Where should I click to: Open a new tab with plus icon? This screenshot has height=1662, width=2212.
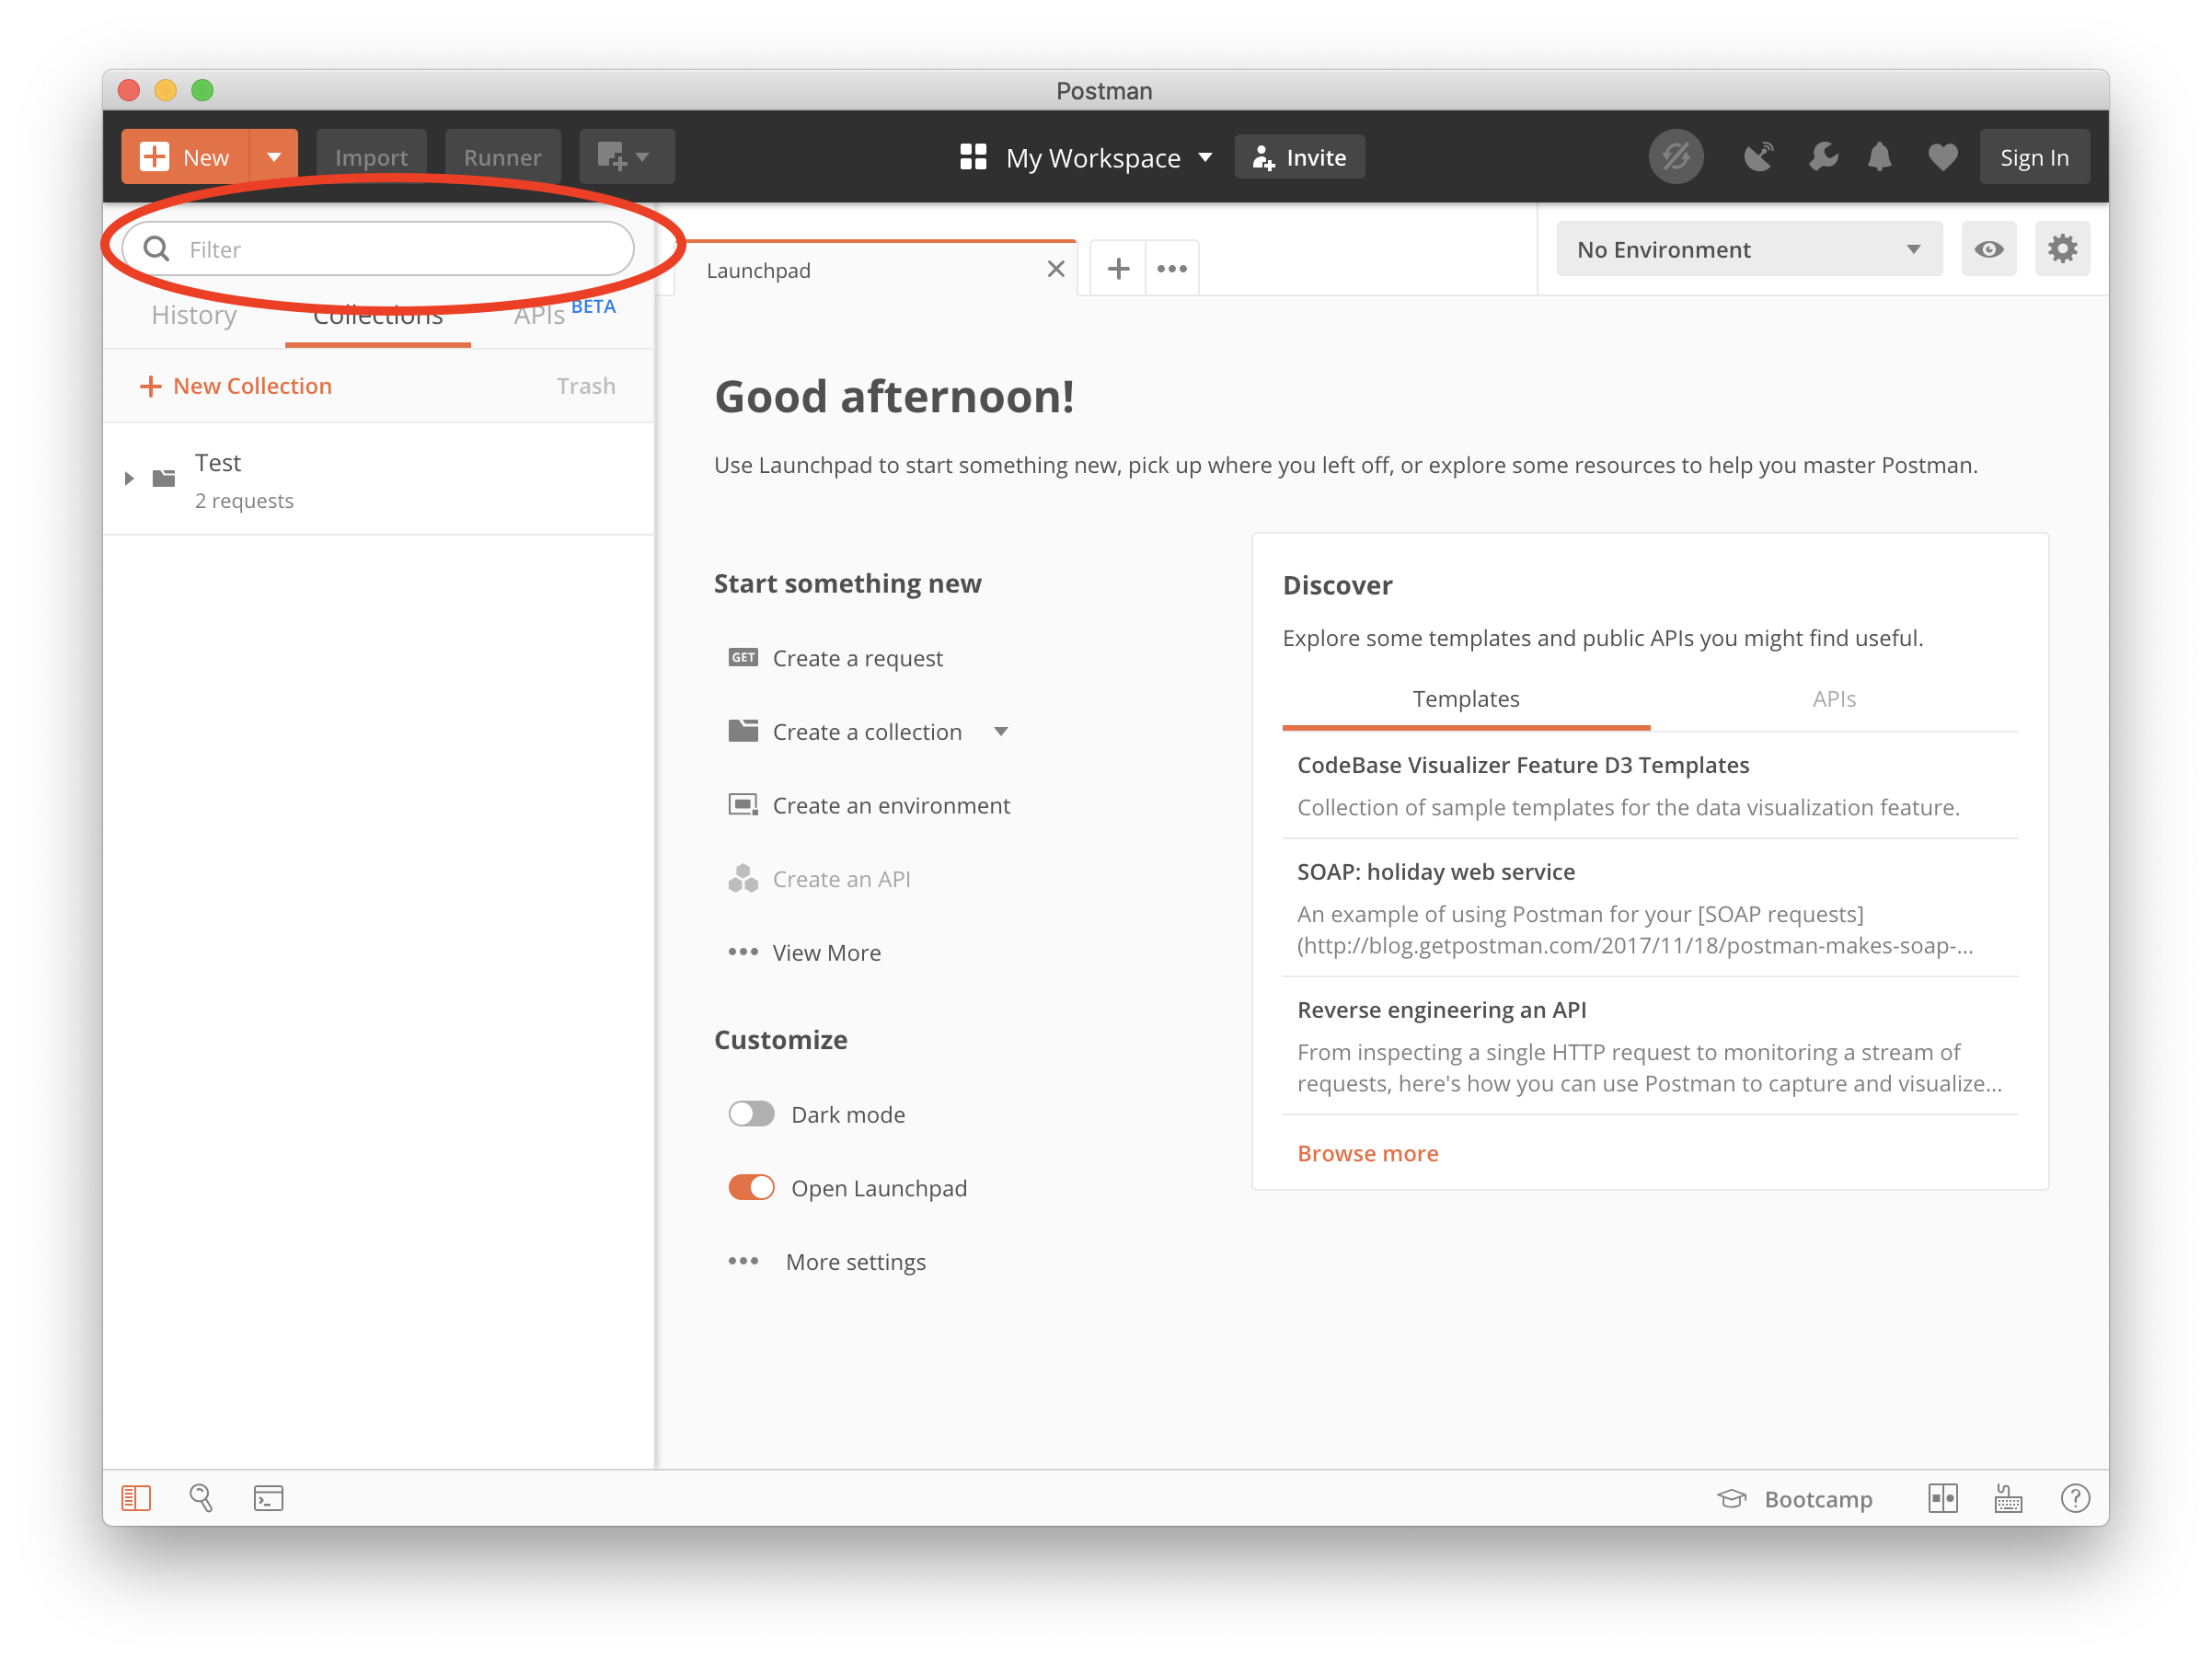(1118, 269)
